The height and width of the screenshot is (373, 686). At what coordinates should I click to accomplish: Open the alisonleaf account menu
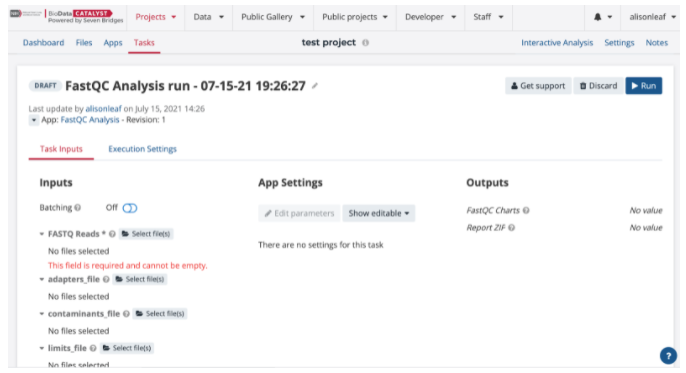click(x=652, y=17)
